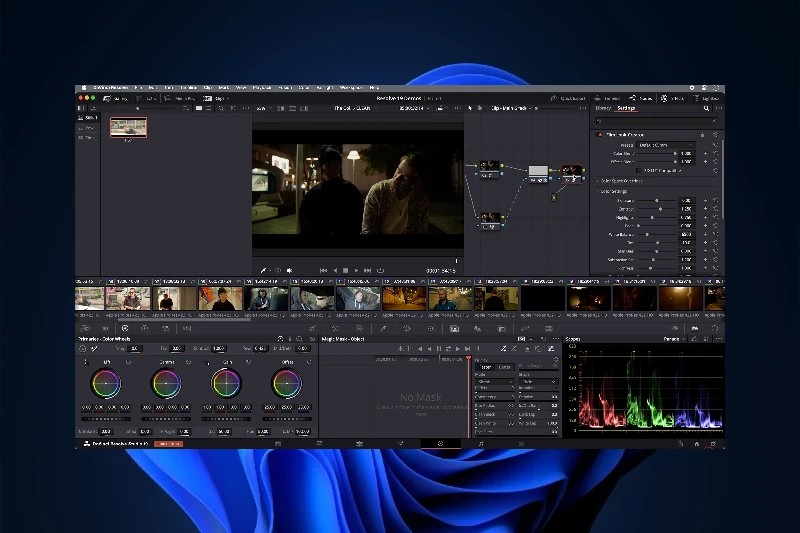Switch to the Cut page icon
Screen dimensions: 800x533
tap(319, 444)
